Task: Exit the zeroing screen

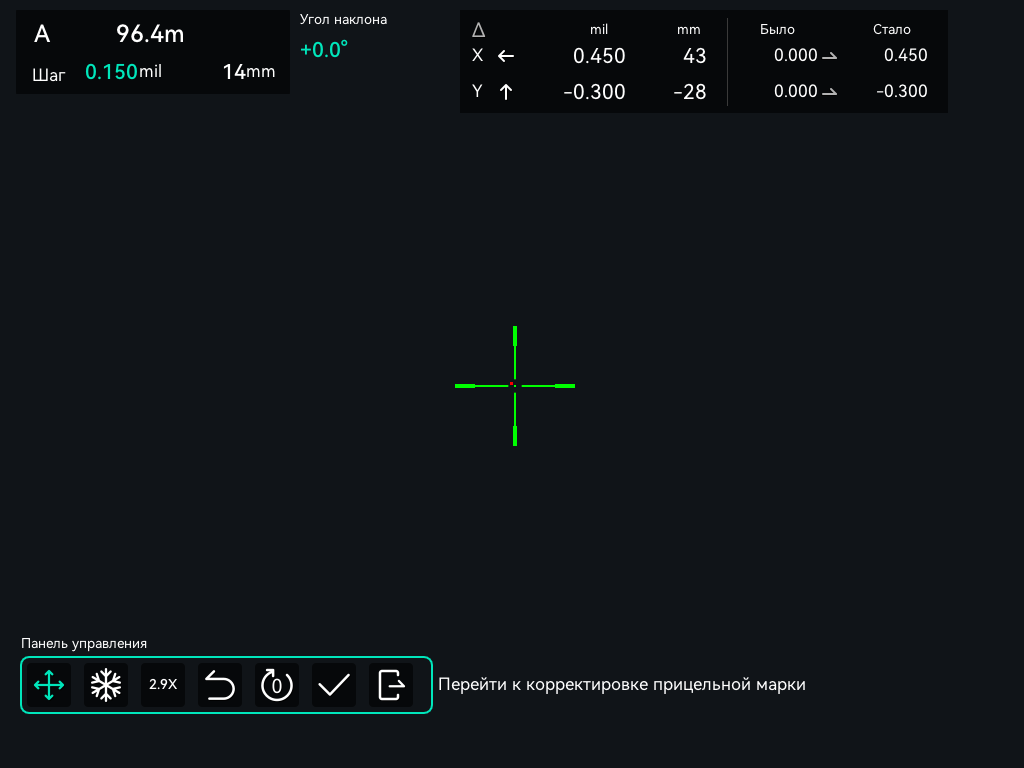Action: coord(391,685)
